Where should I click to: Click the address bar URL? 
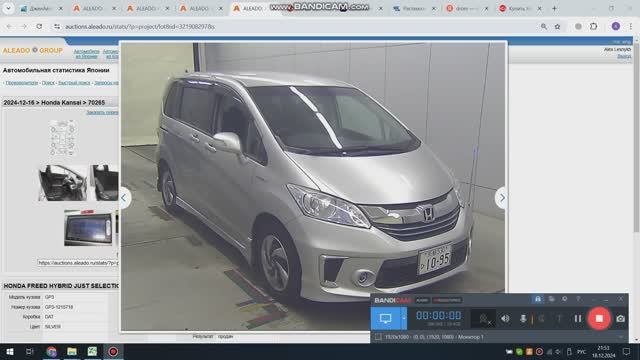[x=140, y=27]
